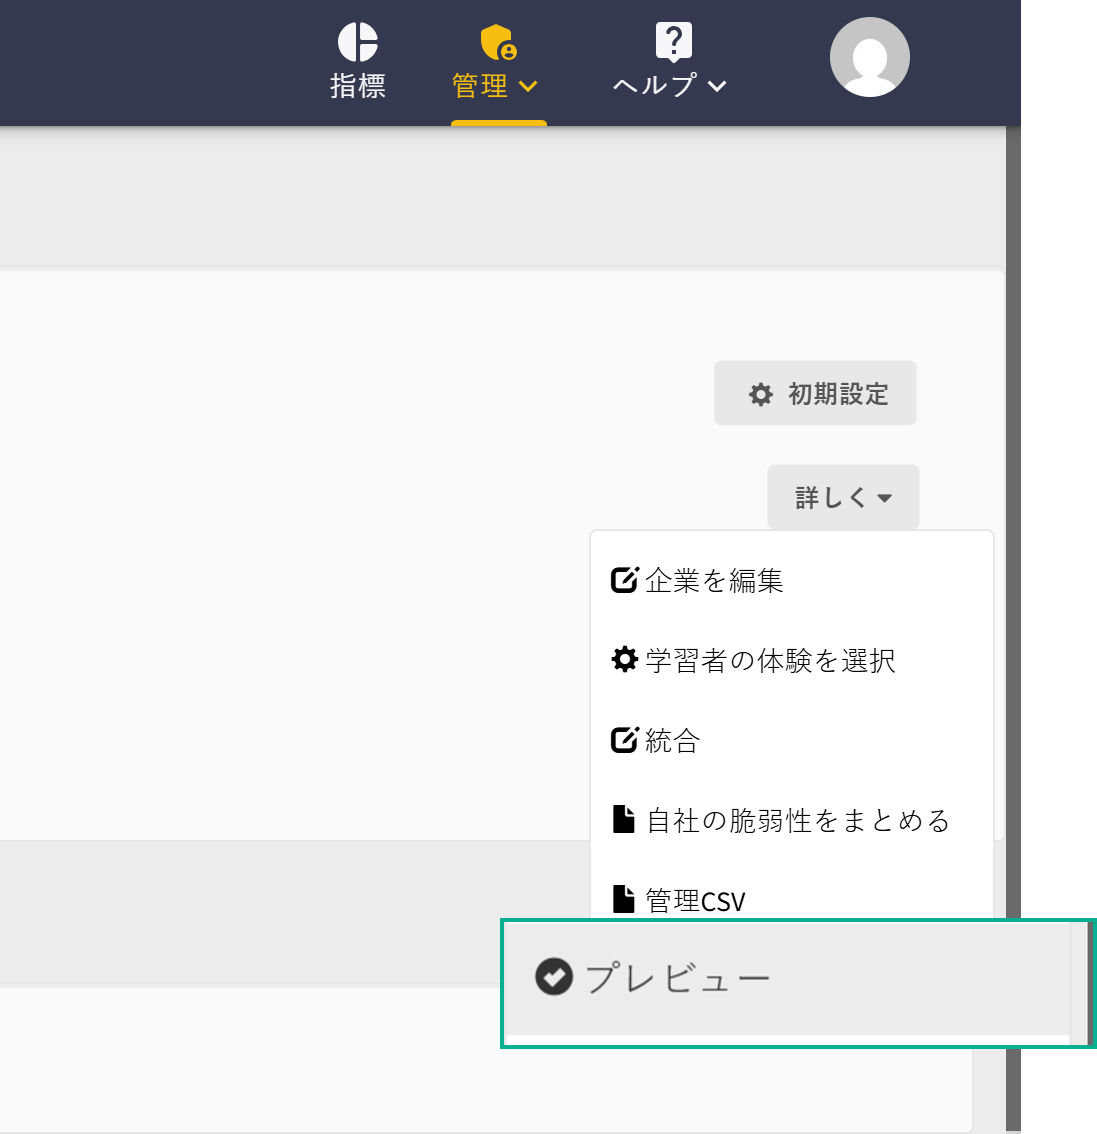Image resolution: width=1097 pixels, height=1134 pixels.
Task: Click the 管理 navigation label
Action: tap(479, 86)
